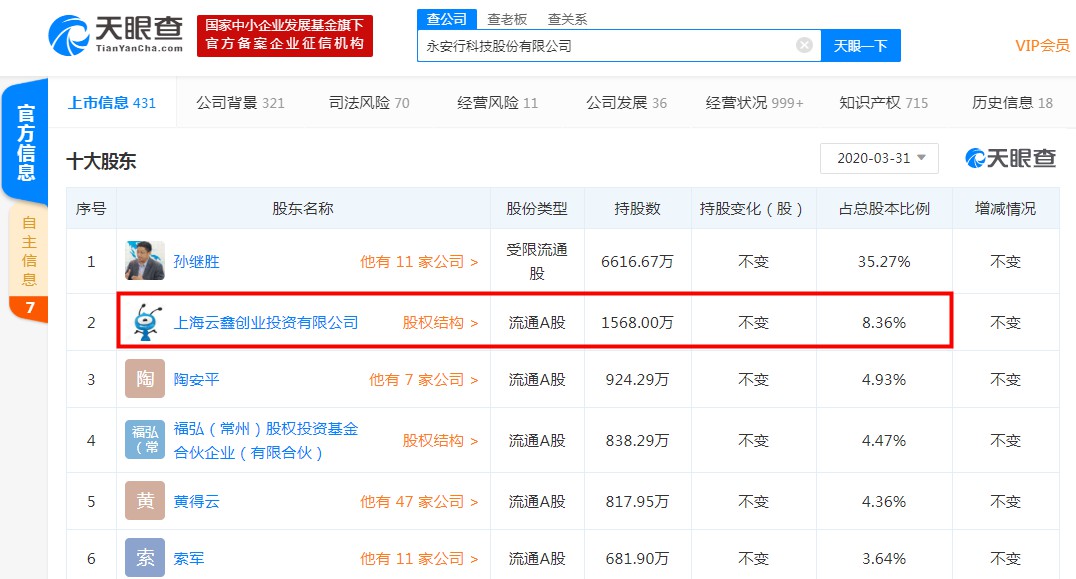Screen dimensions: 1076x579
Task: Open the 经营状况 999+ tab
Action: pyautogui.click(x=754, y=103)
